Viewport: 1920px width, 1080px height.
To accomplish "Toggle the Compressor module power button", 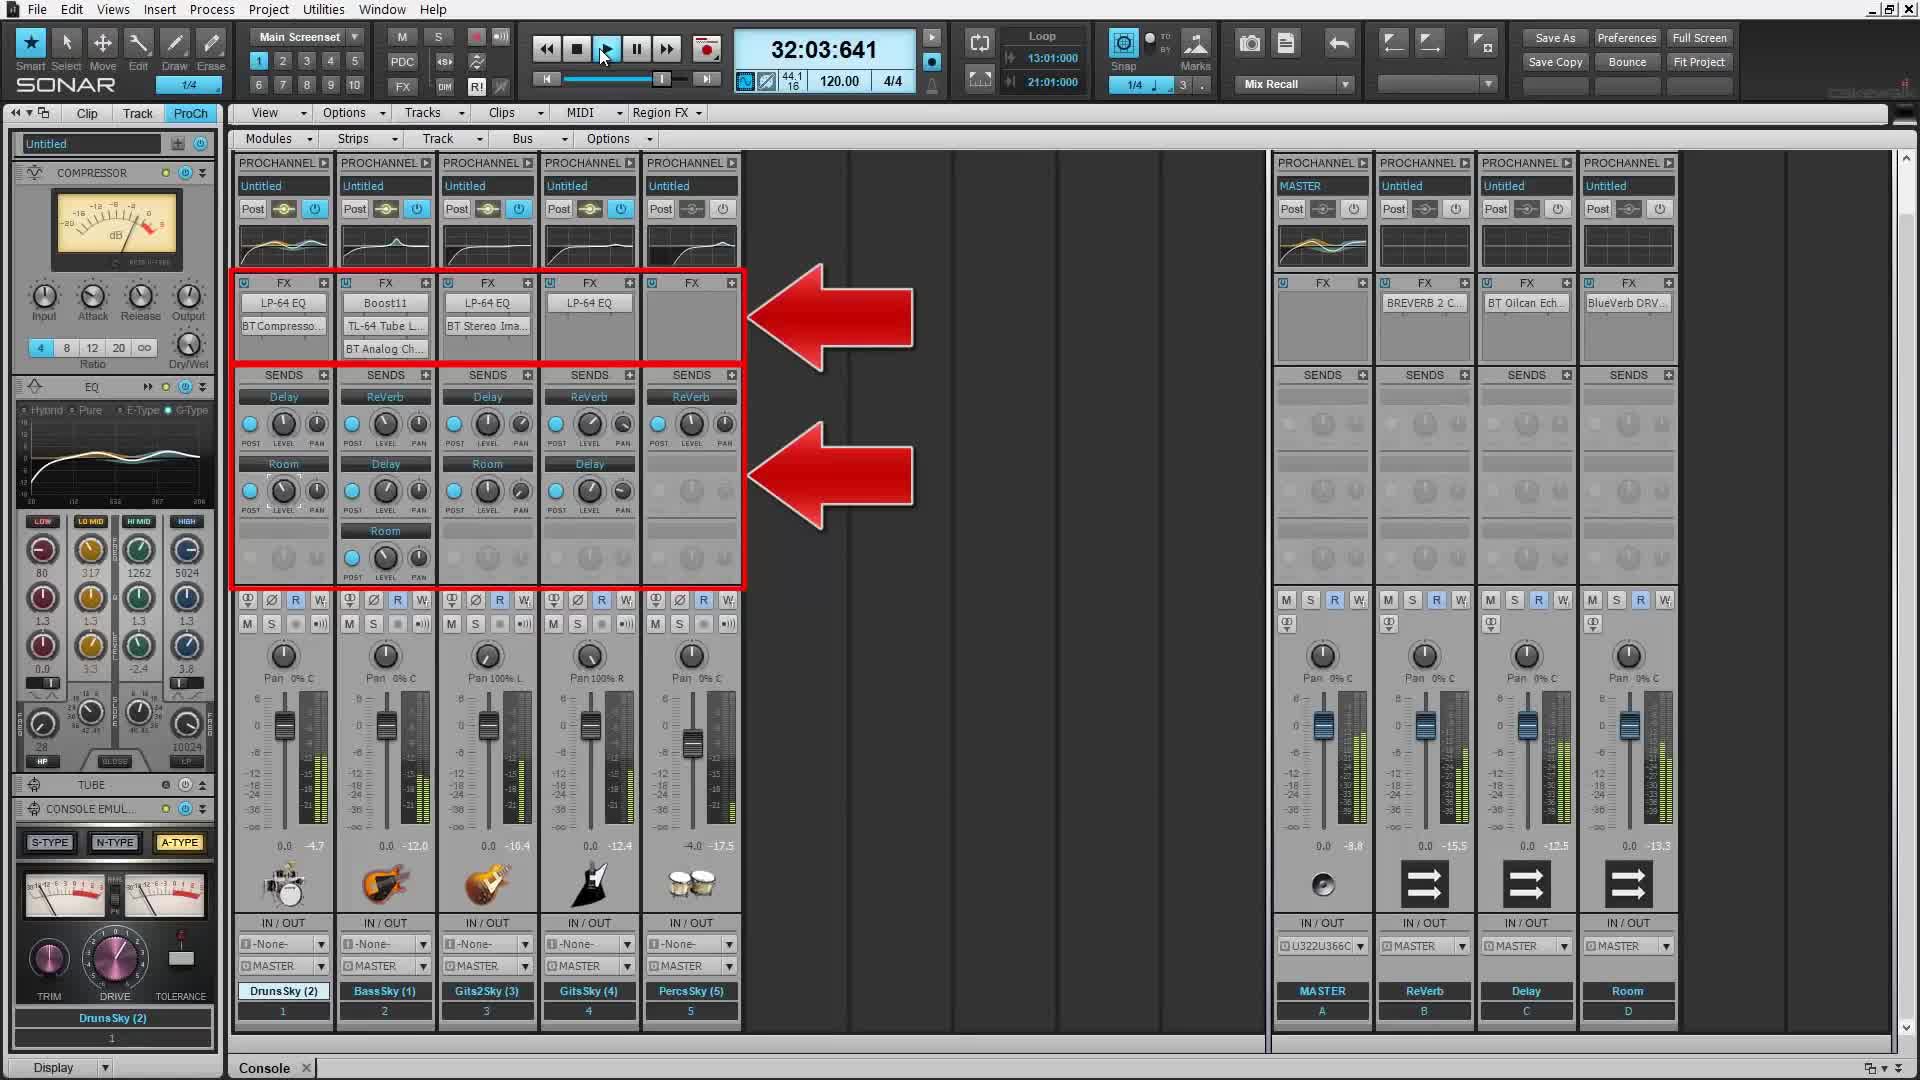I will 185,173.
